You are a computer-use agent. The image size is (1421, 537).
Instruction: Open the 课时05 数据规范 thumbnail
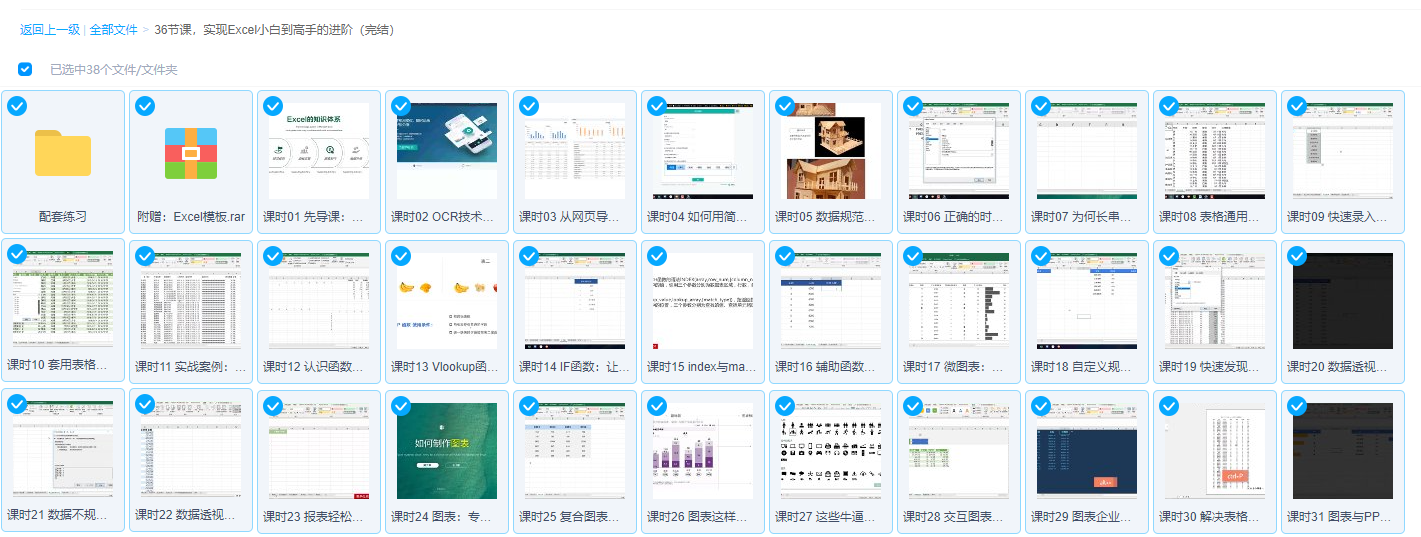pyautogui.click(x=831, y=152)
